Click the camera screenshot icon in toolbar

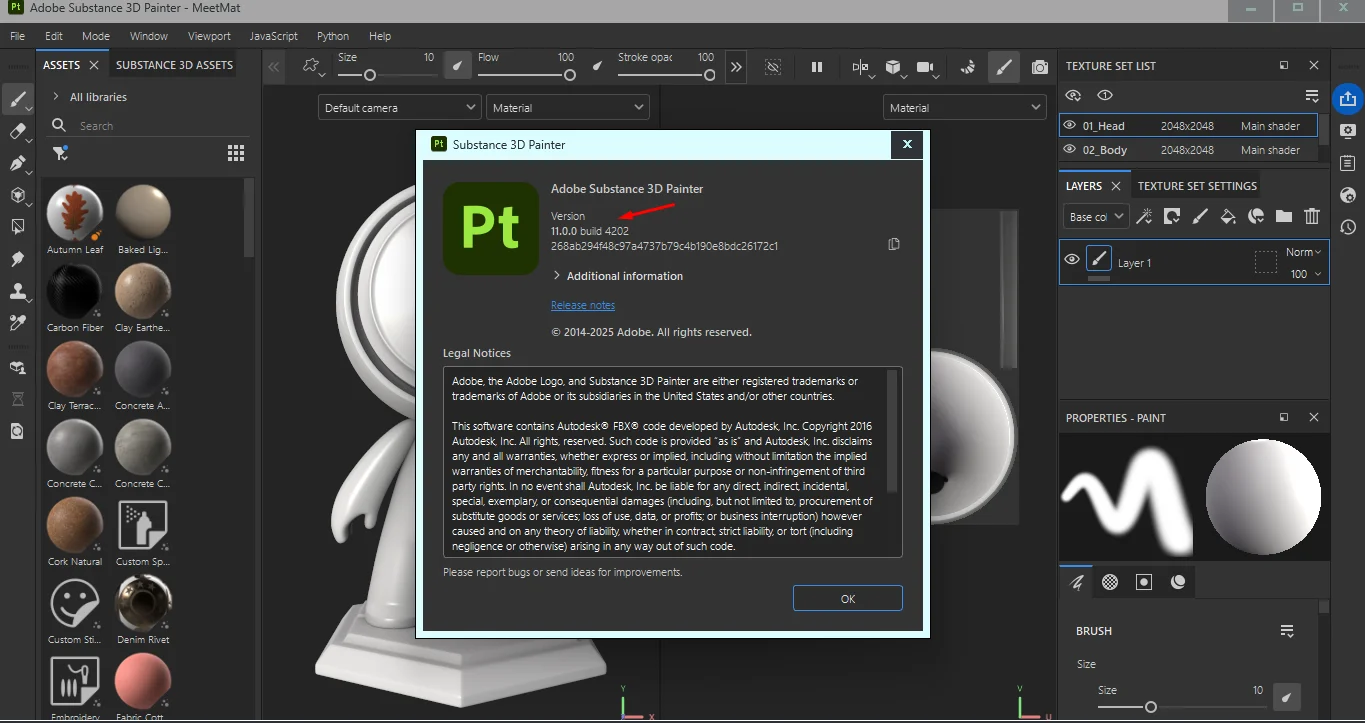click(x=1040, y=67)
